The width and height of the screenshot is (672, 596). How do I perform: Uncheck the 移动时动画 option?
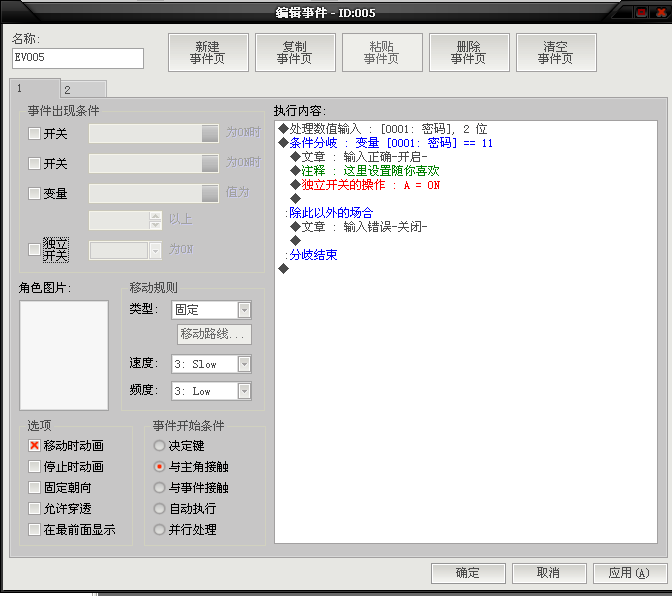[34, 446]
